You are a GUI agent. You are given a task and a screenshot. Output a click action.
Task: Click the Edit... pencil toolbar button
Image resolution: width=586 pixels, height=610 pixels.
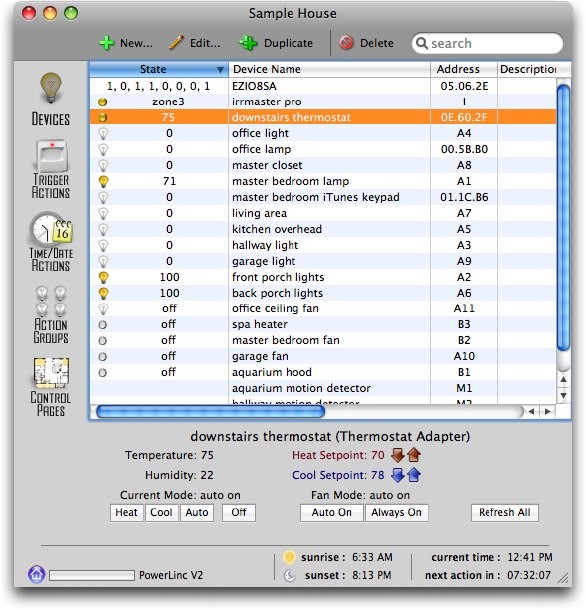pos(195,43)
